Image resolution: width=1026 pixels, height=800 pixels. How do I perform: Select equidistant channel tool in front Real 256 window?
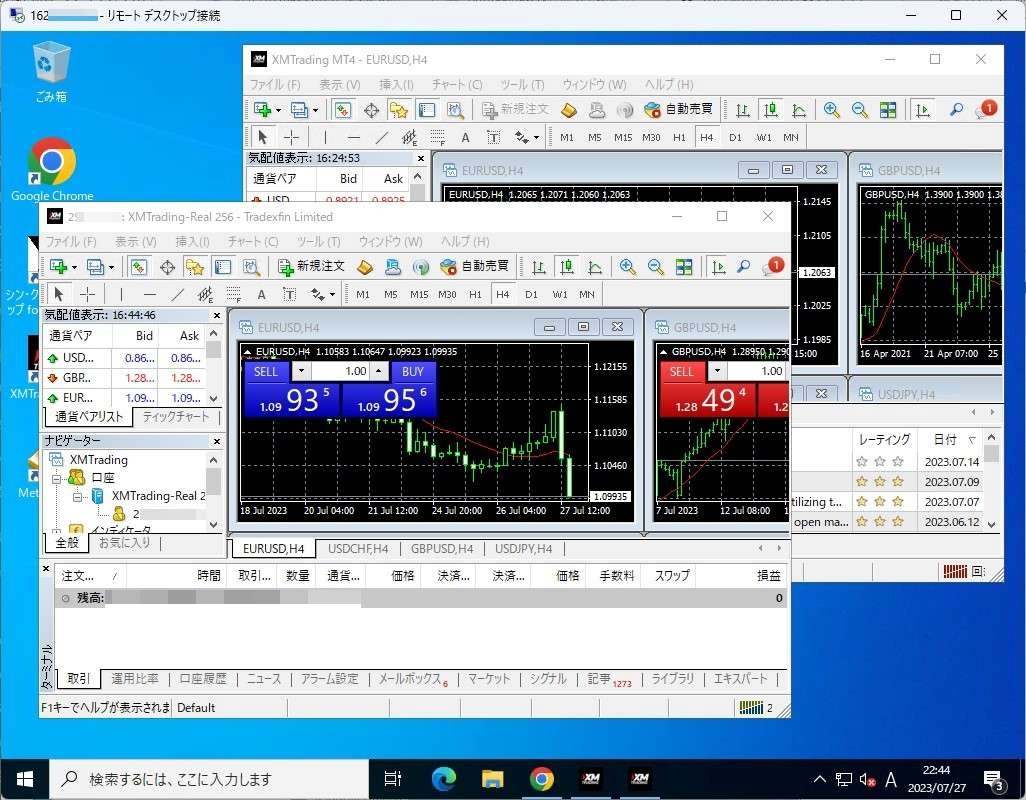pos(205,294)
